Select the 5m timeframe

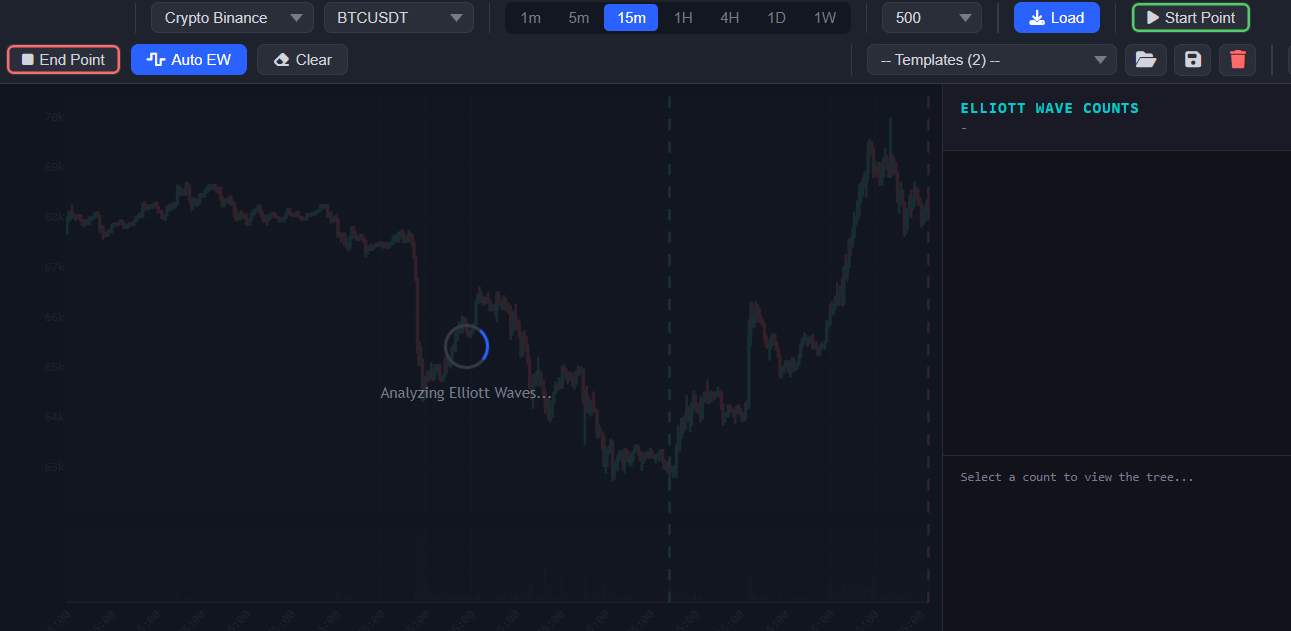579,18
